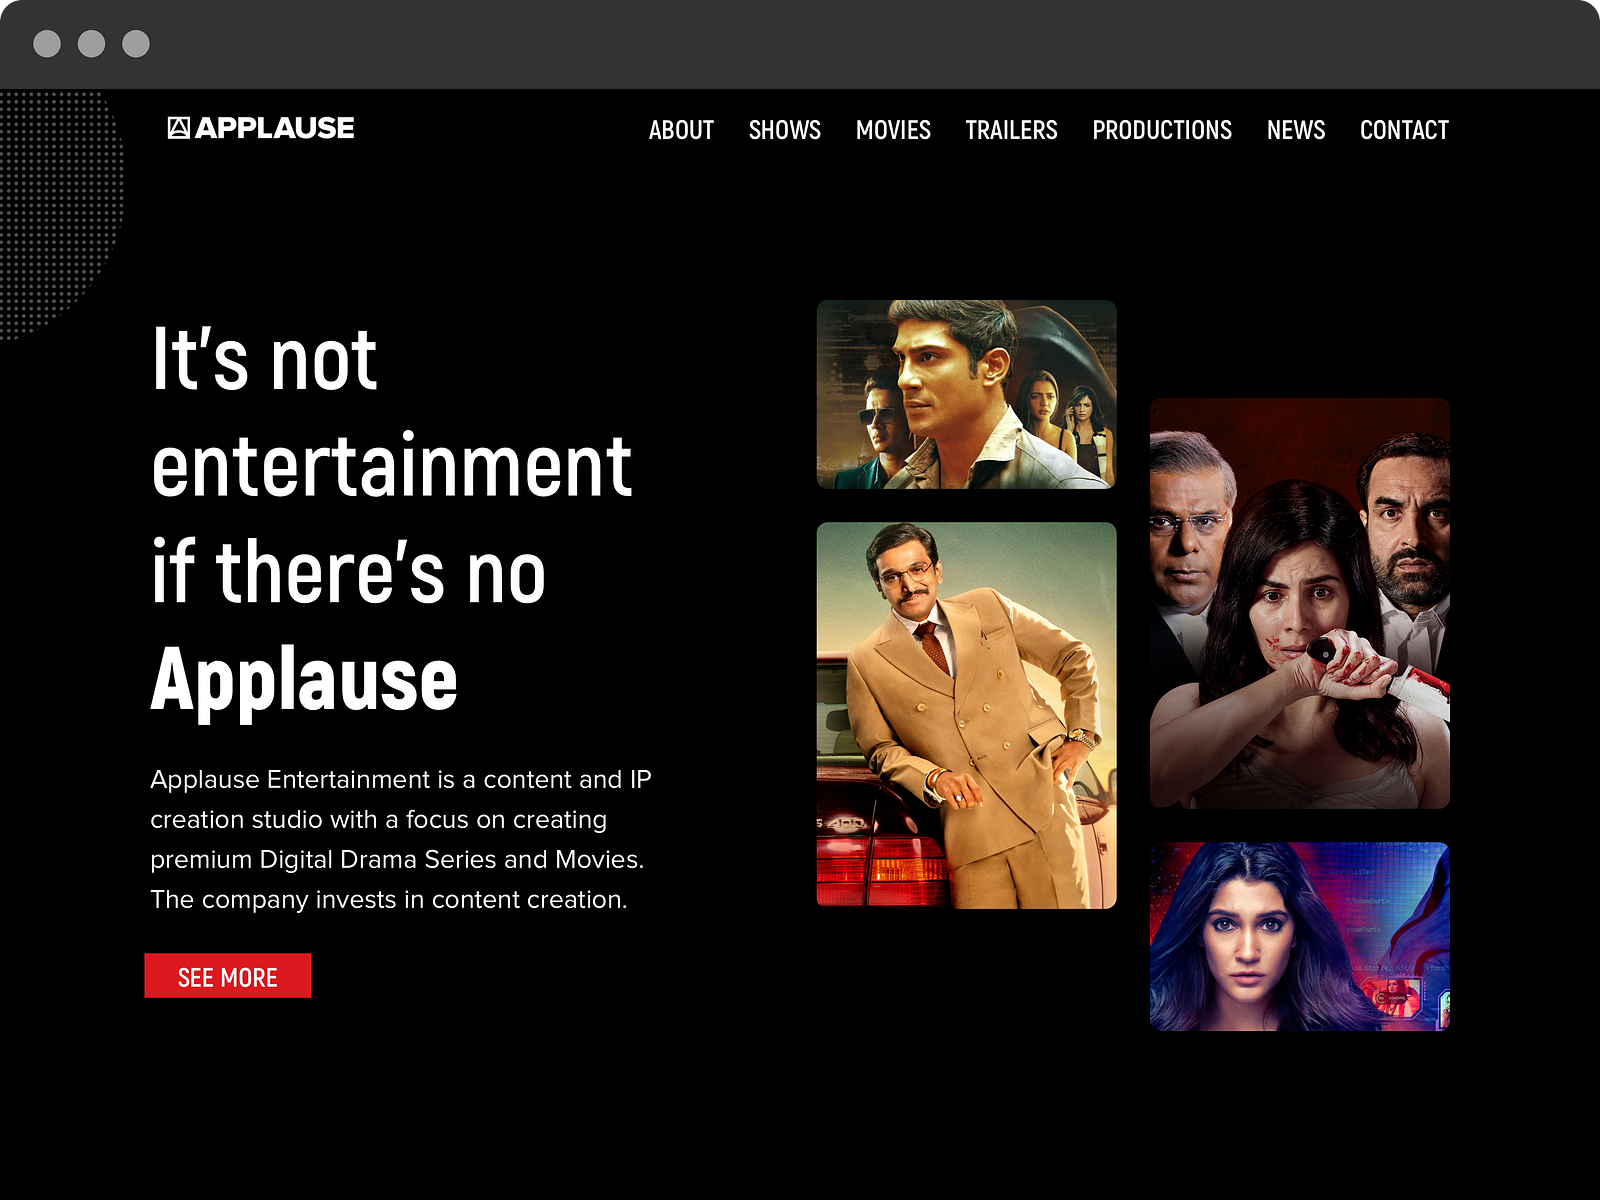Viewport: 1600px width, 1200px height.
Task: Click the middle minimize window dot
Action: point(92,44)
